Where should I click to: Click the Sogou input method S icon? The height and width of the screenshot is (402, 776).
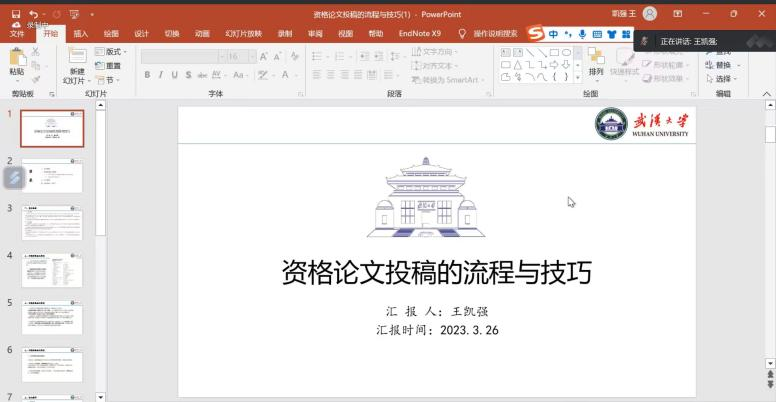tap(535, 33)
